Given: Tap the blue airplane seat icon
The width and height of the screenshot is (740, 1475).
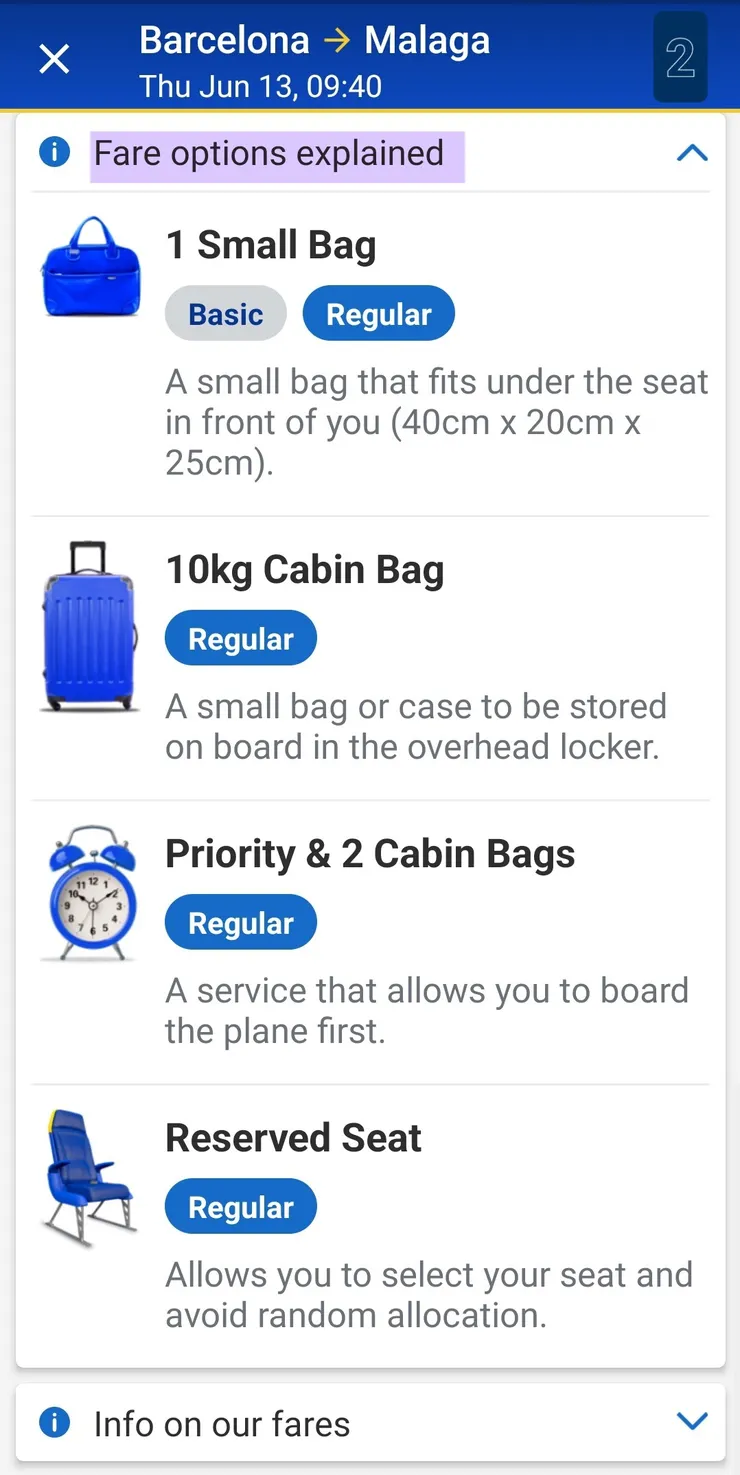Looking at the screenshot, I should point(88,1178).
